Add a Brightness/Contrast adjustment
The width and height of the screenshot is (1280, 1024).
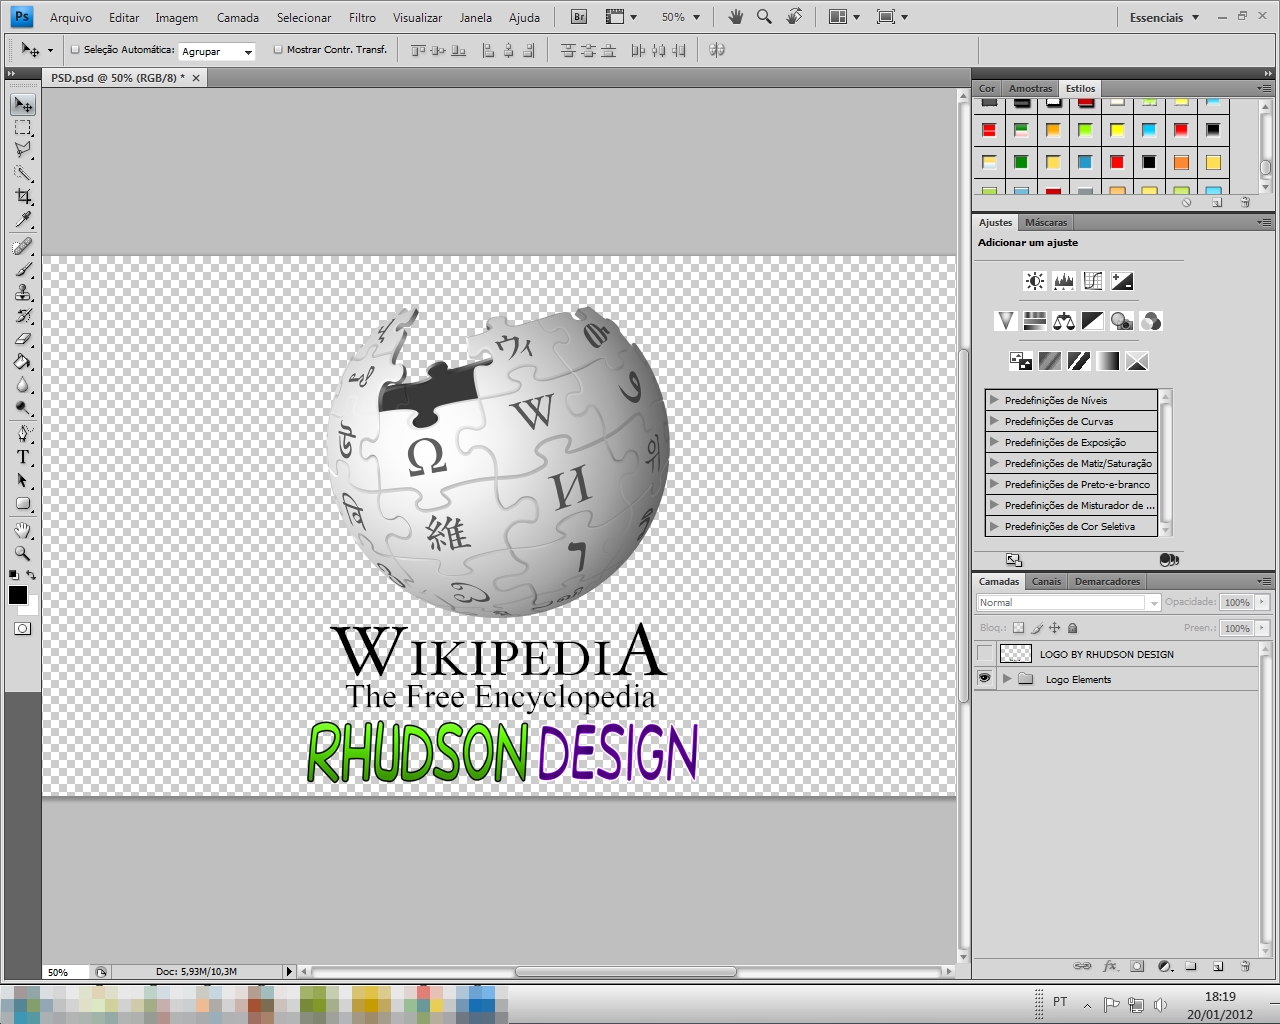coord(1034,281)
